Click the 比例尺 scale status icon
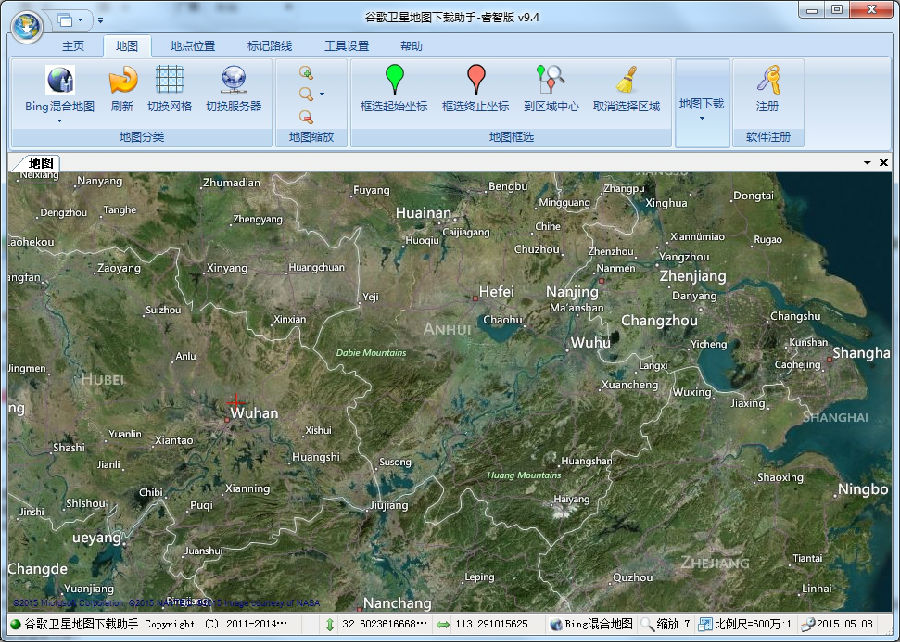The image size is (900, 642). click(x=705, y=624)
